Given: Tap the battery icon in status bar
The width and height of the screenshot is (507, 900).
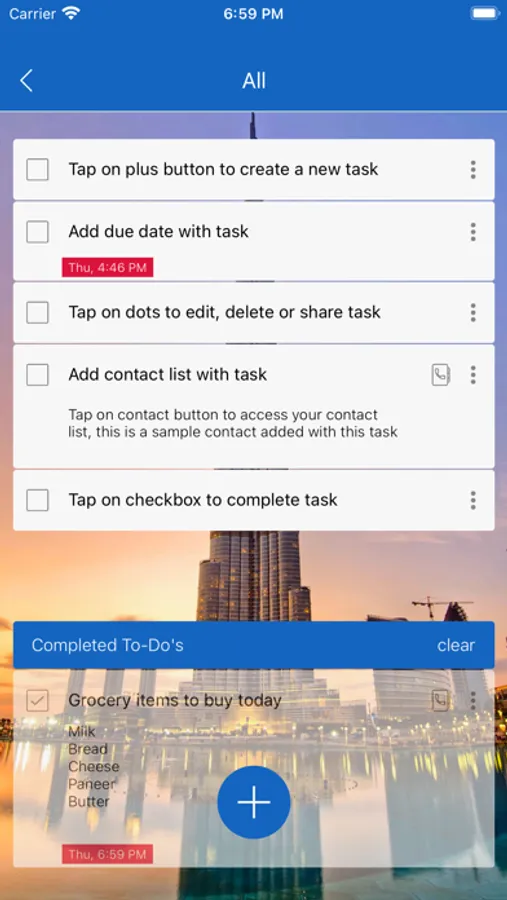Looking at the screenshot, I should pos(485,14).
